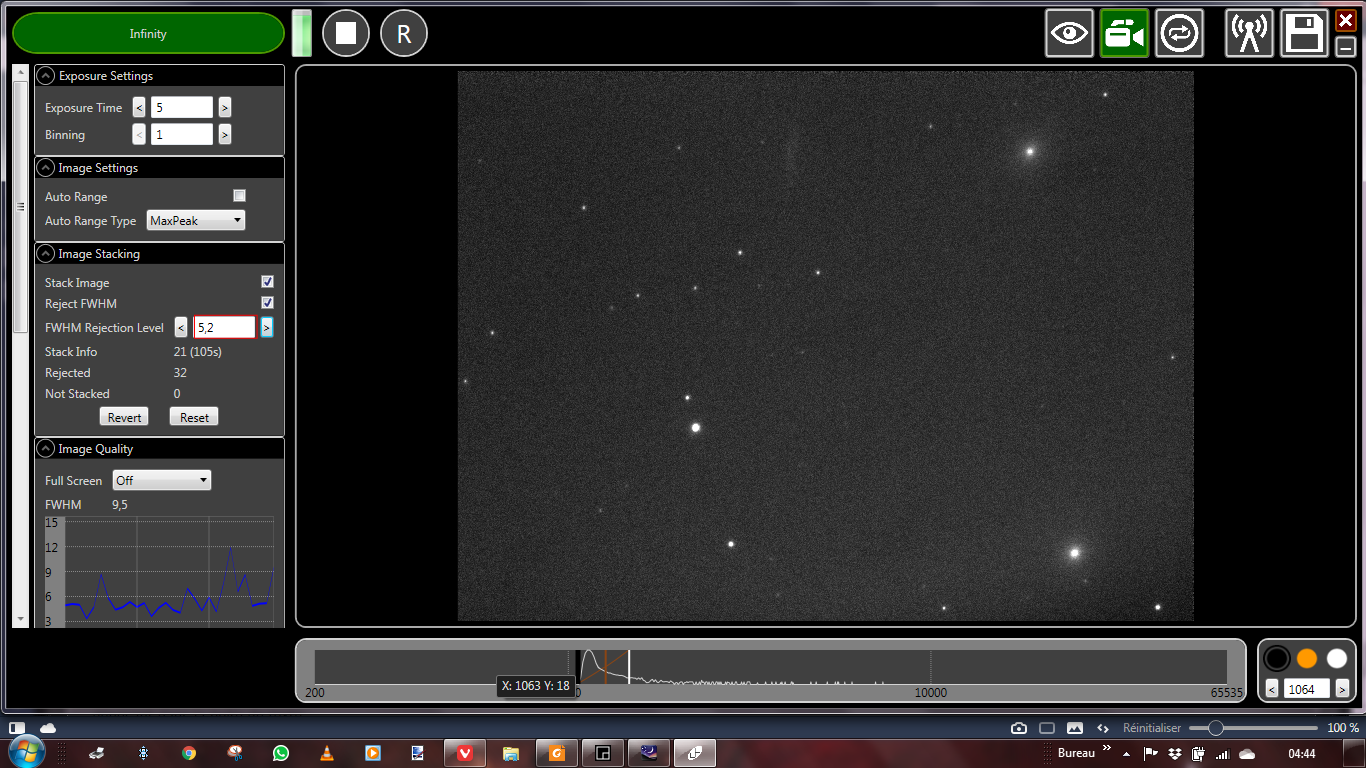Open VLC media player from taskbar

[327, 753]
